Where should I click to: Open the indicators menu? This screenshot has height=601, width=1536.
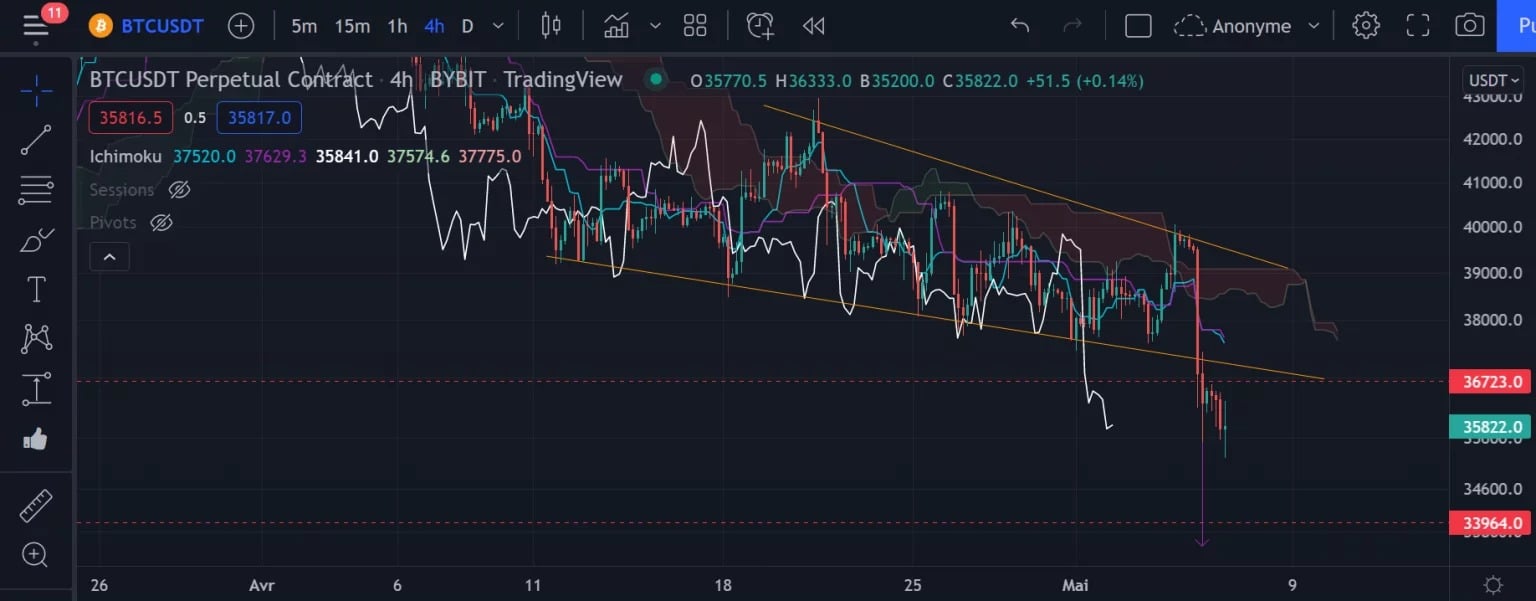[617, 26]
